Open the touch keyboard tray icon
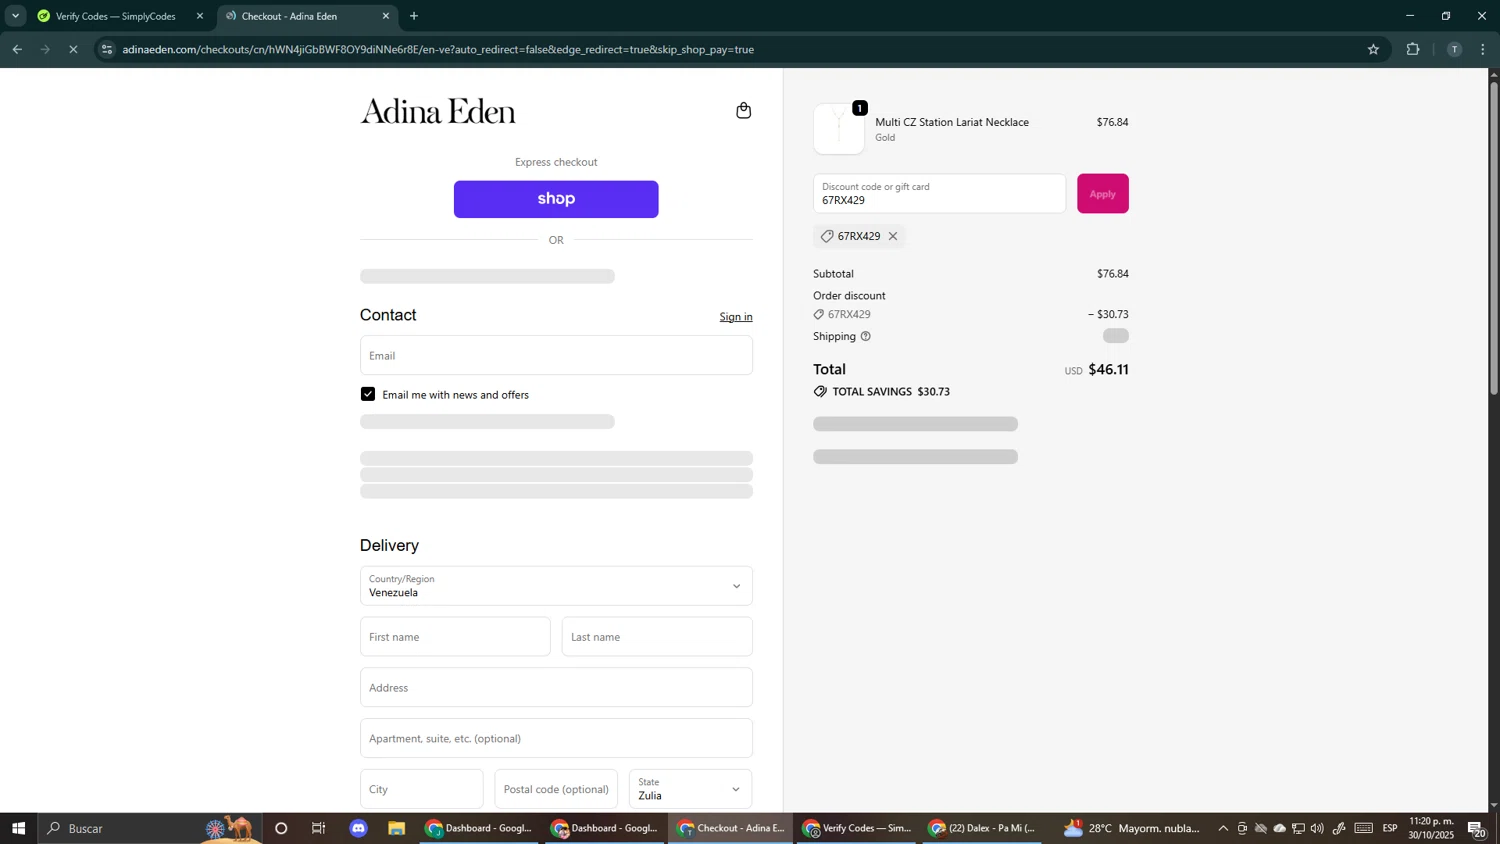Image resolution: width=1500 pixels, height=844 pixels. coord(1364,828)
